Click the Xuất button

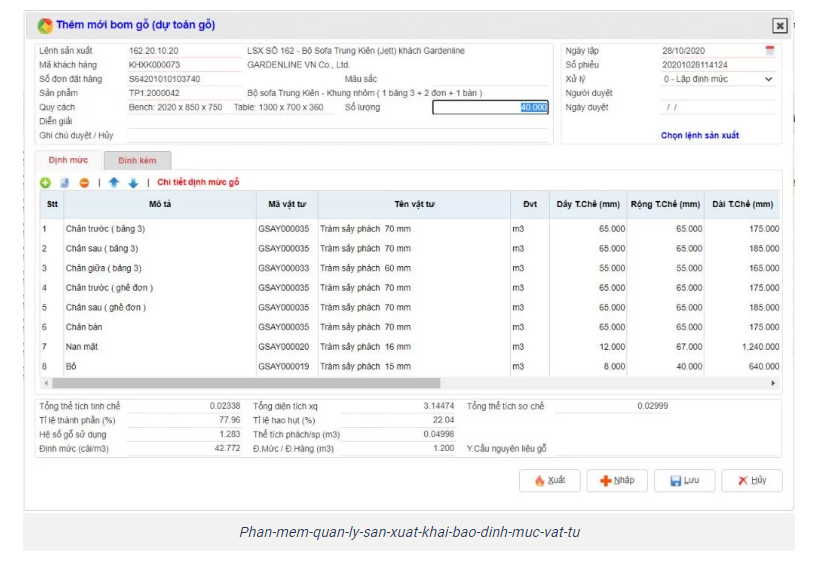(550, 481)
